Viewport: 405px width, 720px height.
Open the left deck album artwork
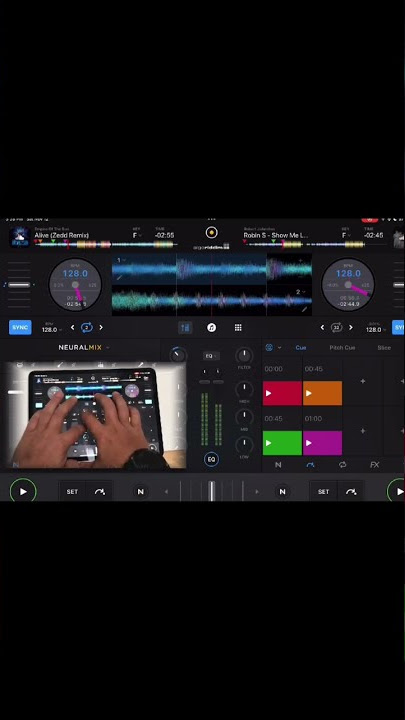19,237
